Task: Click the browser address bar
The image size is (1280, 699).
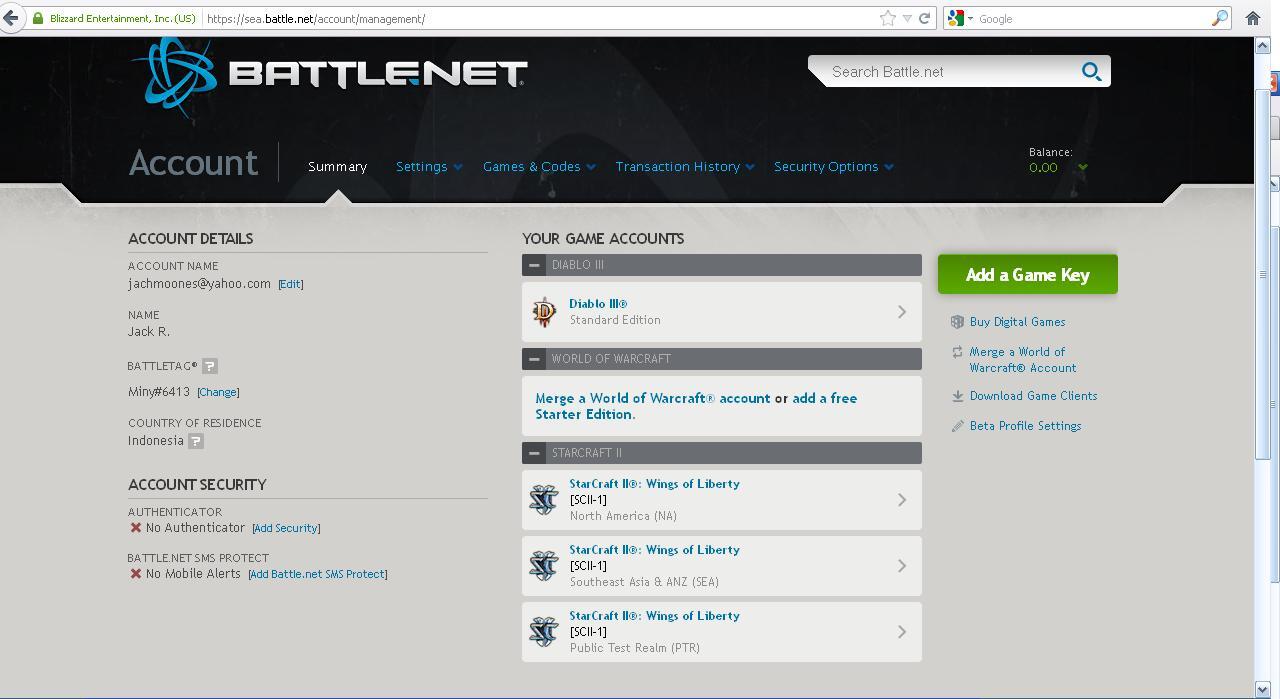Action: click(540, 18)
